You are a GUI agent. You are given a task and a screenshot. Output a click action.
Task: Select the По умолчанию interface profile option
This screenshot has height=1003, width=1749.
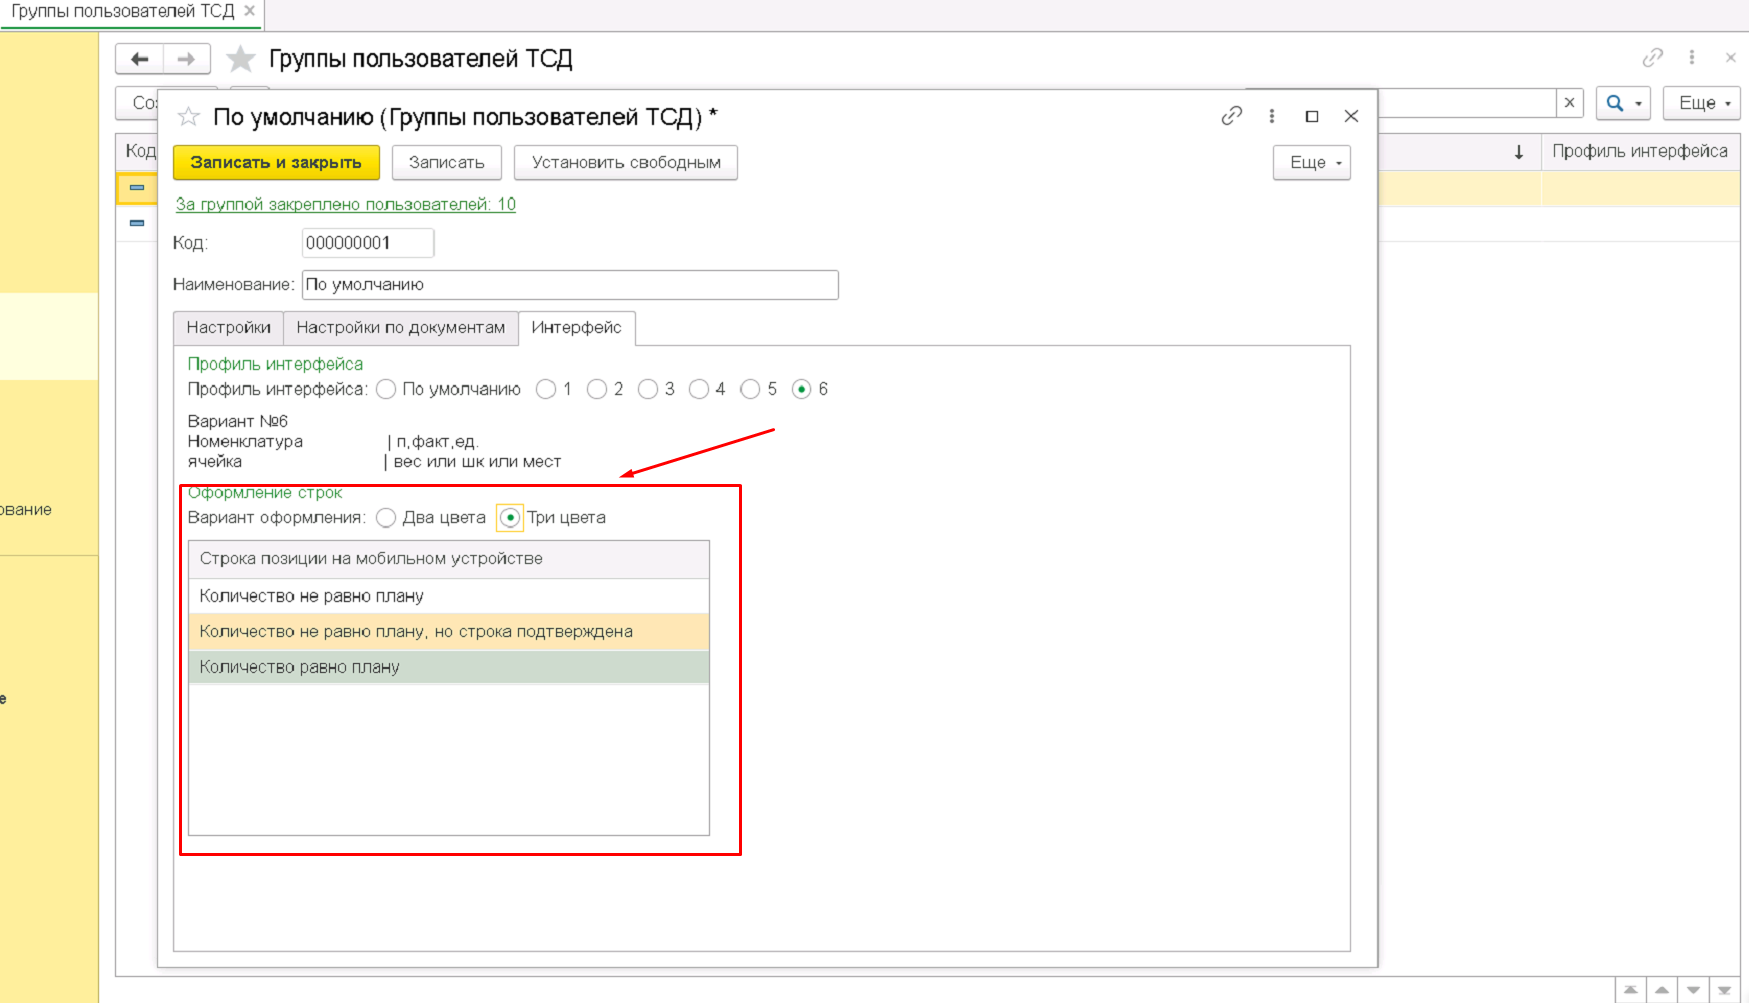pyautogui.click(x=387, y=389)
